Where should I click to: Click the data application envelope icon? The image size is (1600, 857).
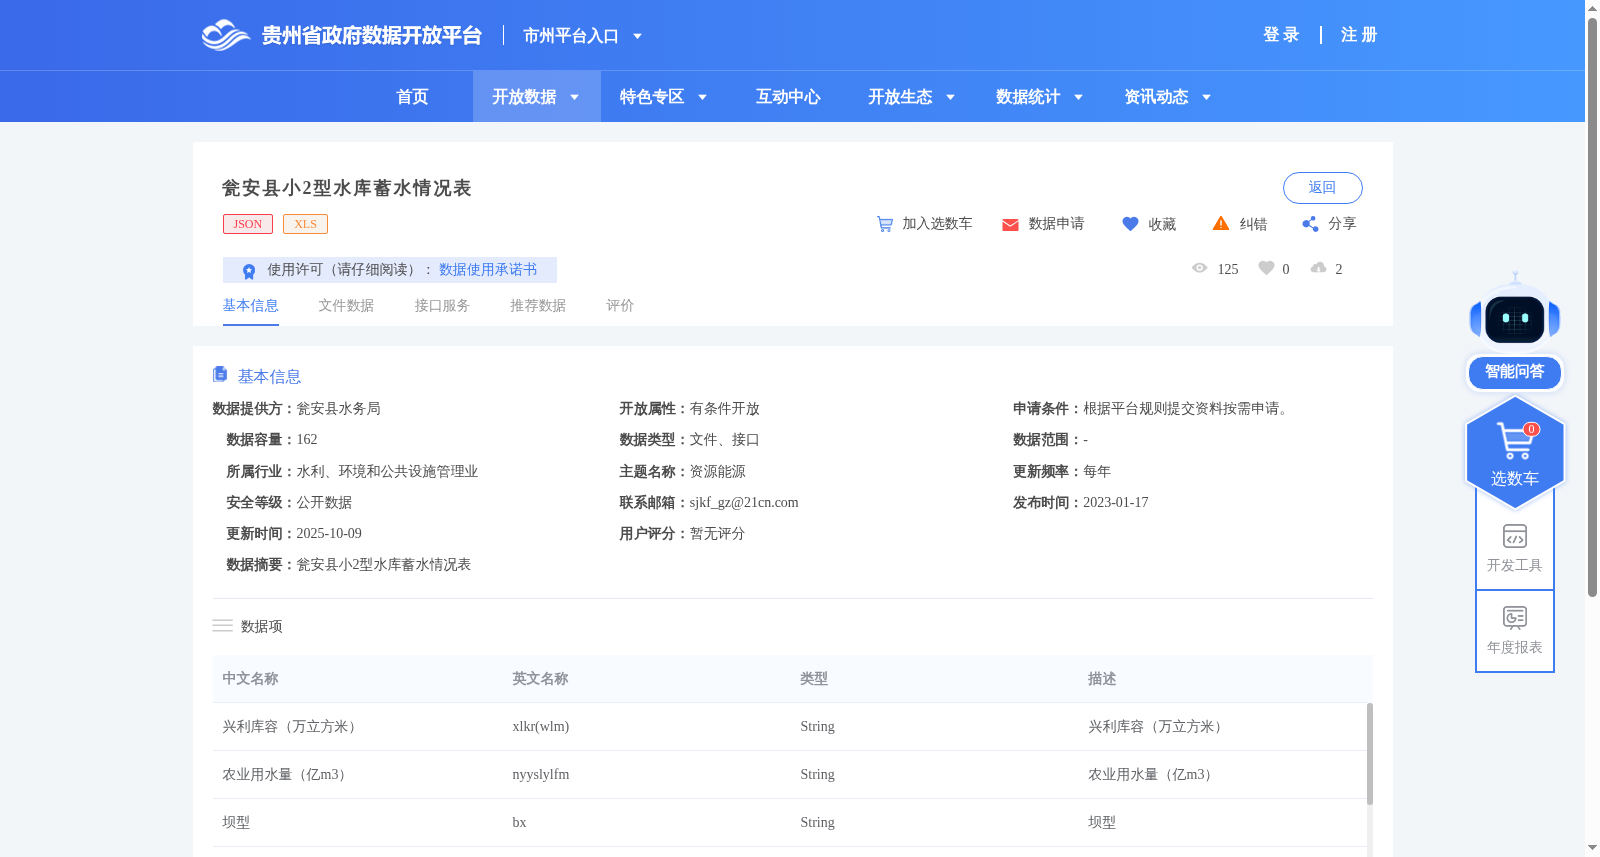[1010, 225]
